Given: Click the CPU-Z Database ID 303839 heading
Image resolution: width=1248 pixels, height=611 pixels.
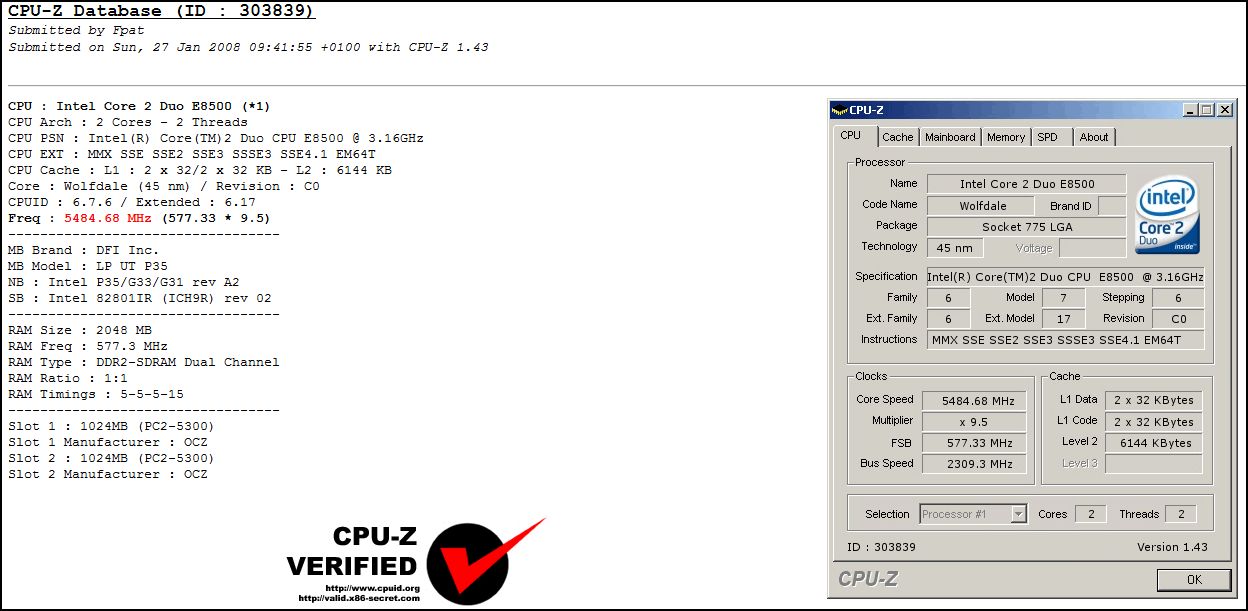Looking at the screenshot, I should coord(161,12).
